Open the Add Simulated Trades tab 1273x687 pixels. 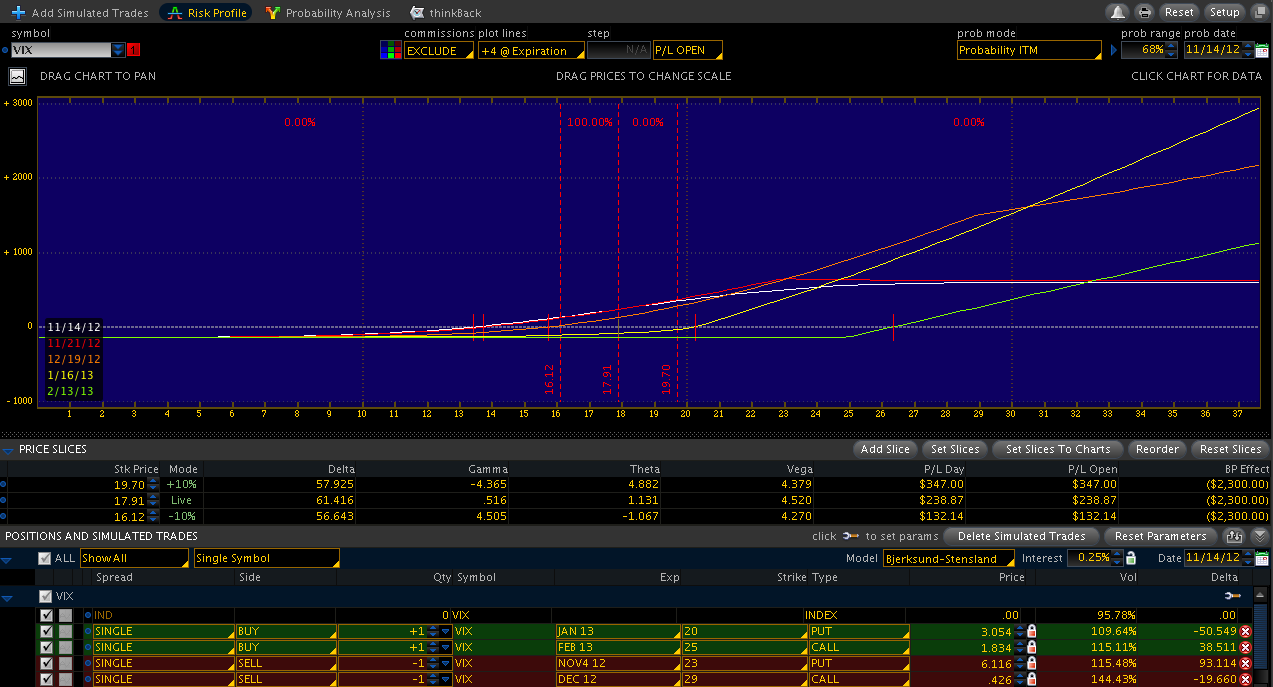[x=80, y=13]
